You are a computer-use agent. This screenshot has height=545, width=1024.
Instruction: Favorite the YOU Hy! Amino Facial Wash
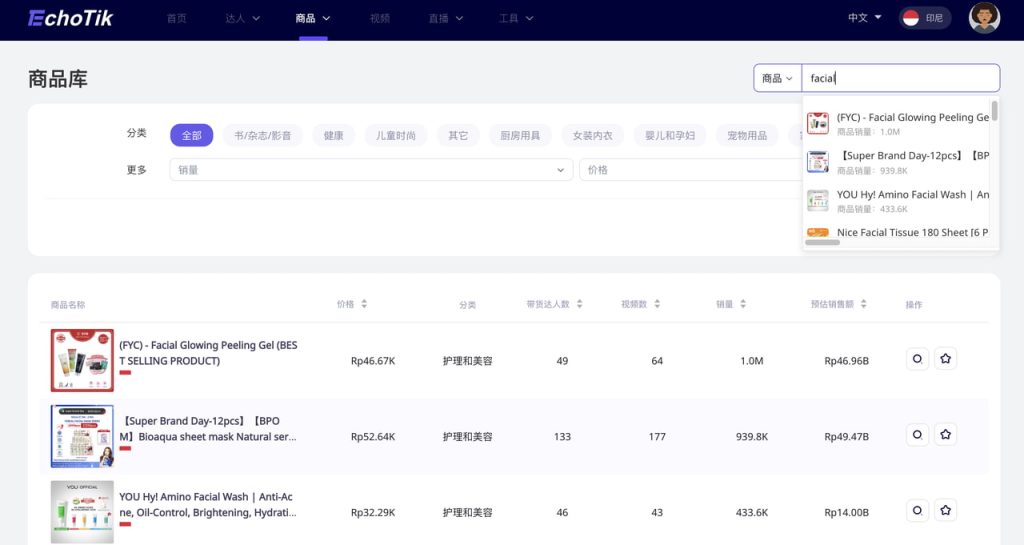click(x=945, y=510)
